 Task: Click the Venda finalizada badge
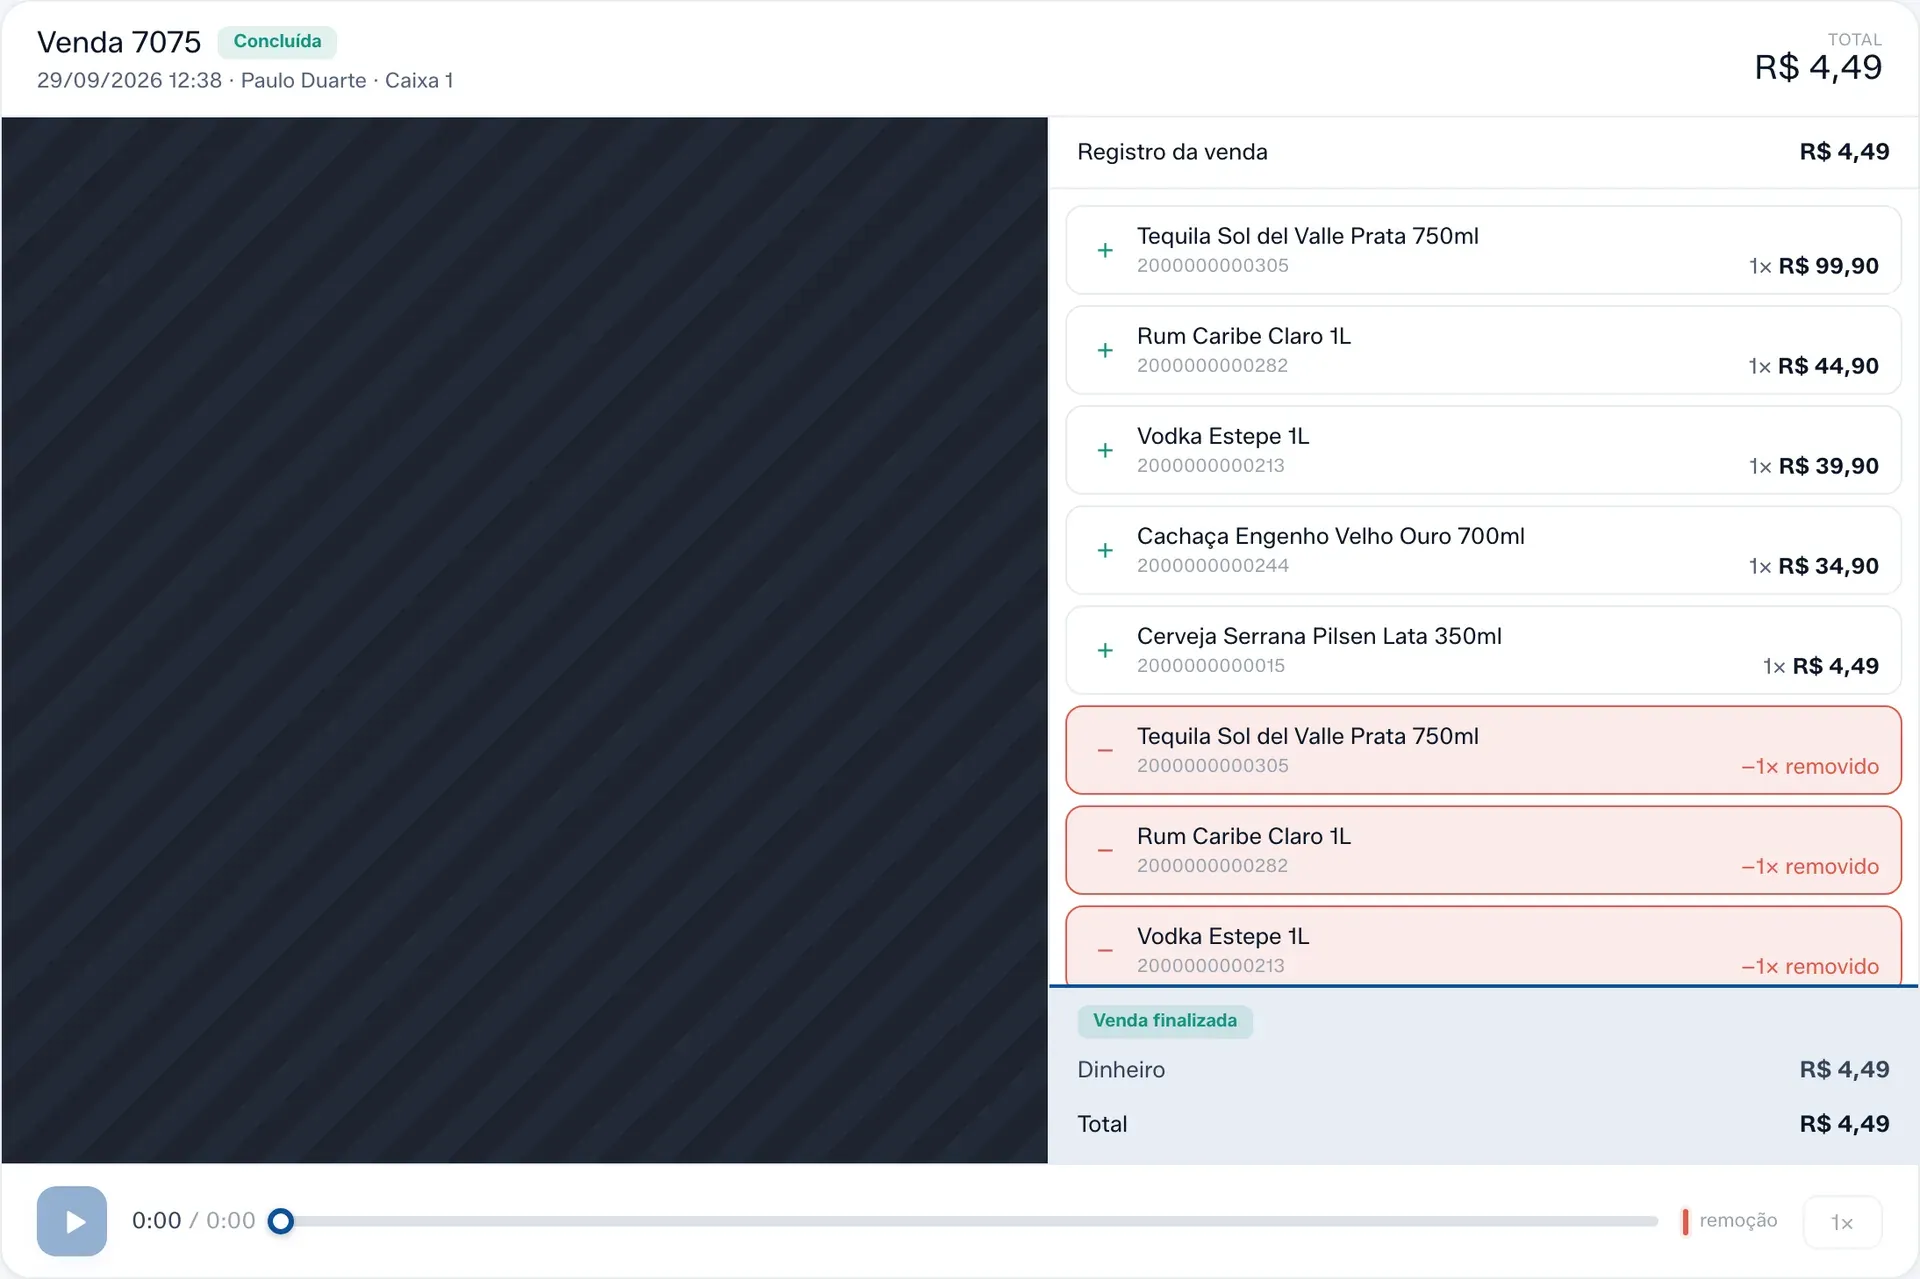click(x=1165, y=1021)
